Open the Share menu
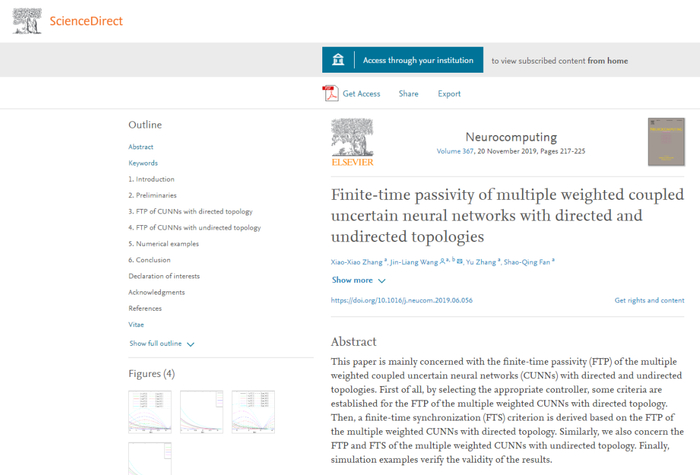The image size is (700, 475). tap(408, 94)
